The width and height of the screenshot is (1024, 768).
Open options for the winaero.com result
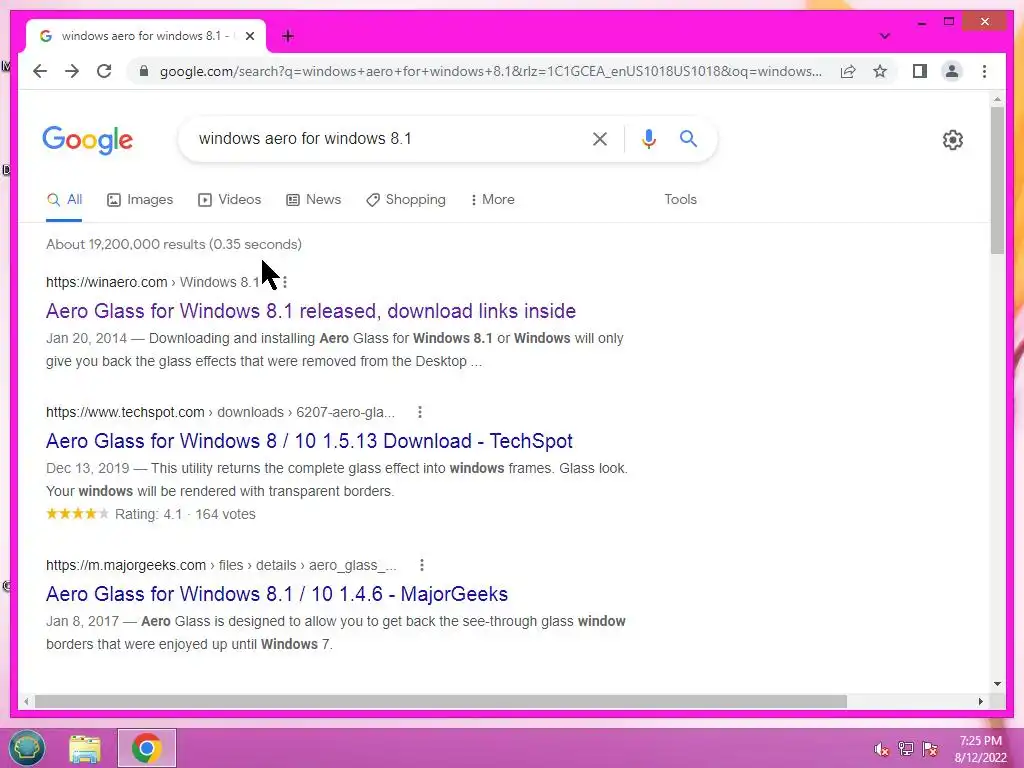(x=285, y=282)
